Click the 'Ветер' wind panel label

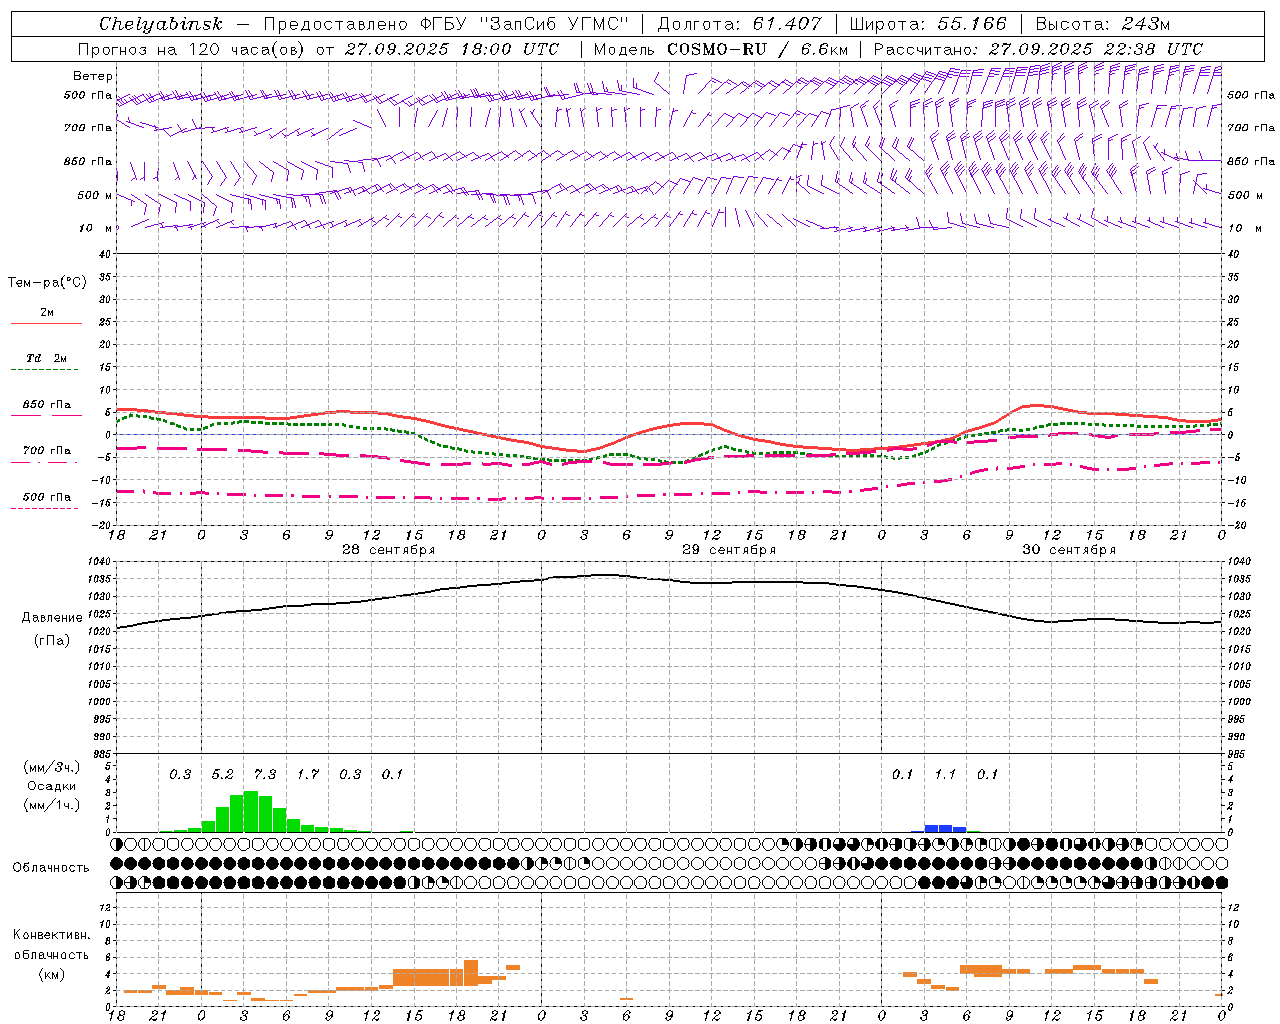(93, 76)
